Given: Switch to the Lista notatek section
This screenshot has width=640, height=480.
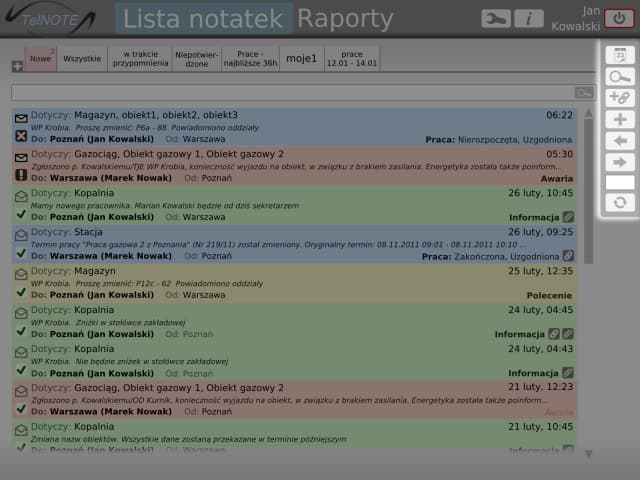Looking at the screenshot, I should (x=203, y=19).
